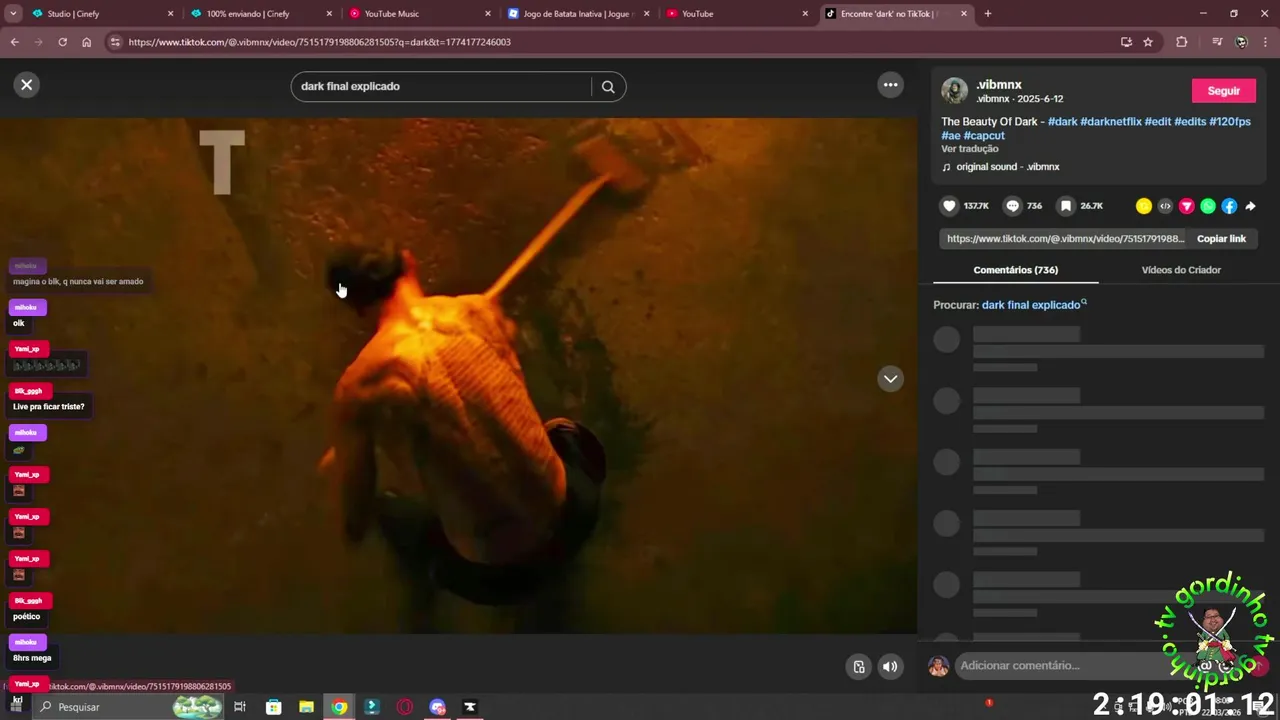Copy the video link

click(x=1221, y=239)
